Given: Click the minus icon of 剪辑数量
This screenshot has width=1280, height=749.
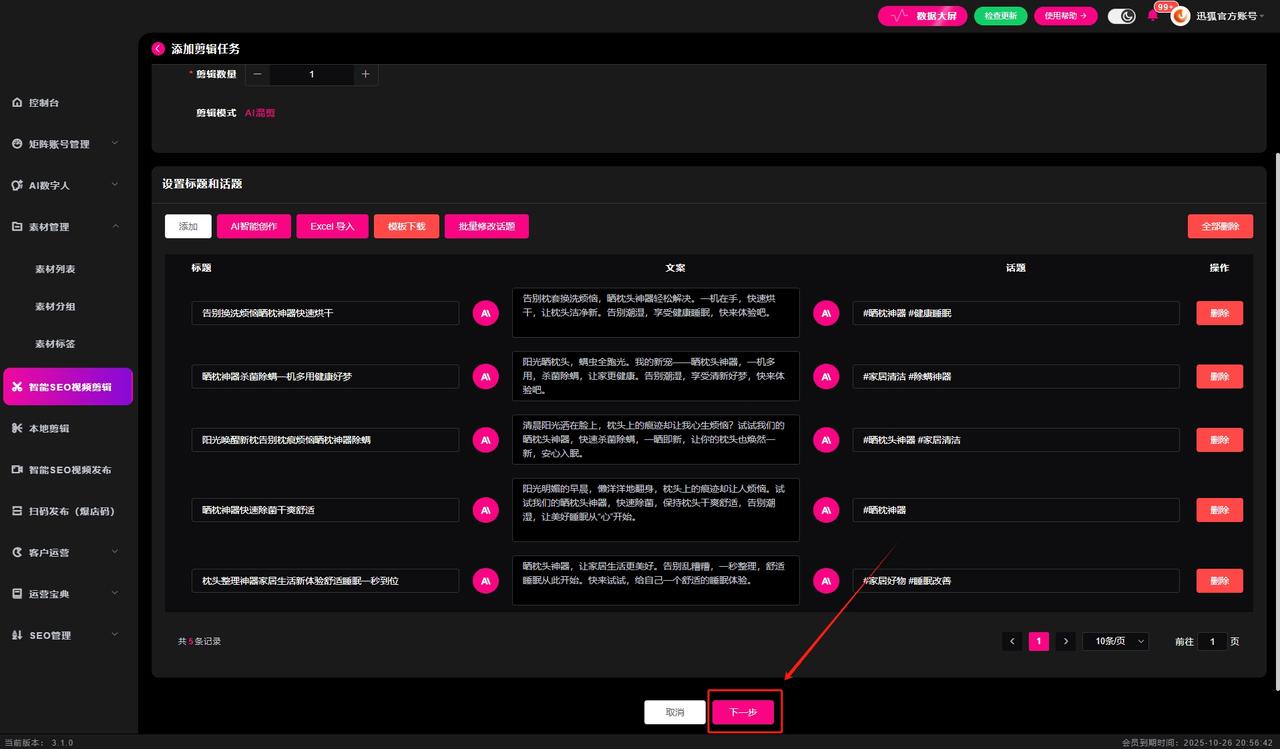Looking at the screenshot, I should 257,74.
